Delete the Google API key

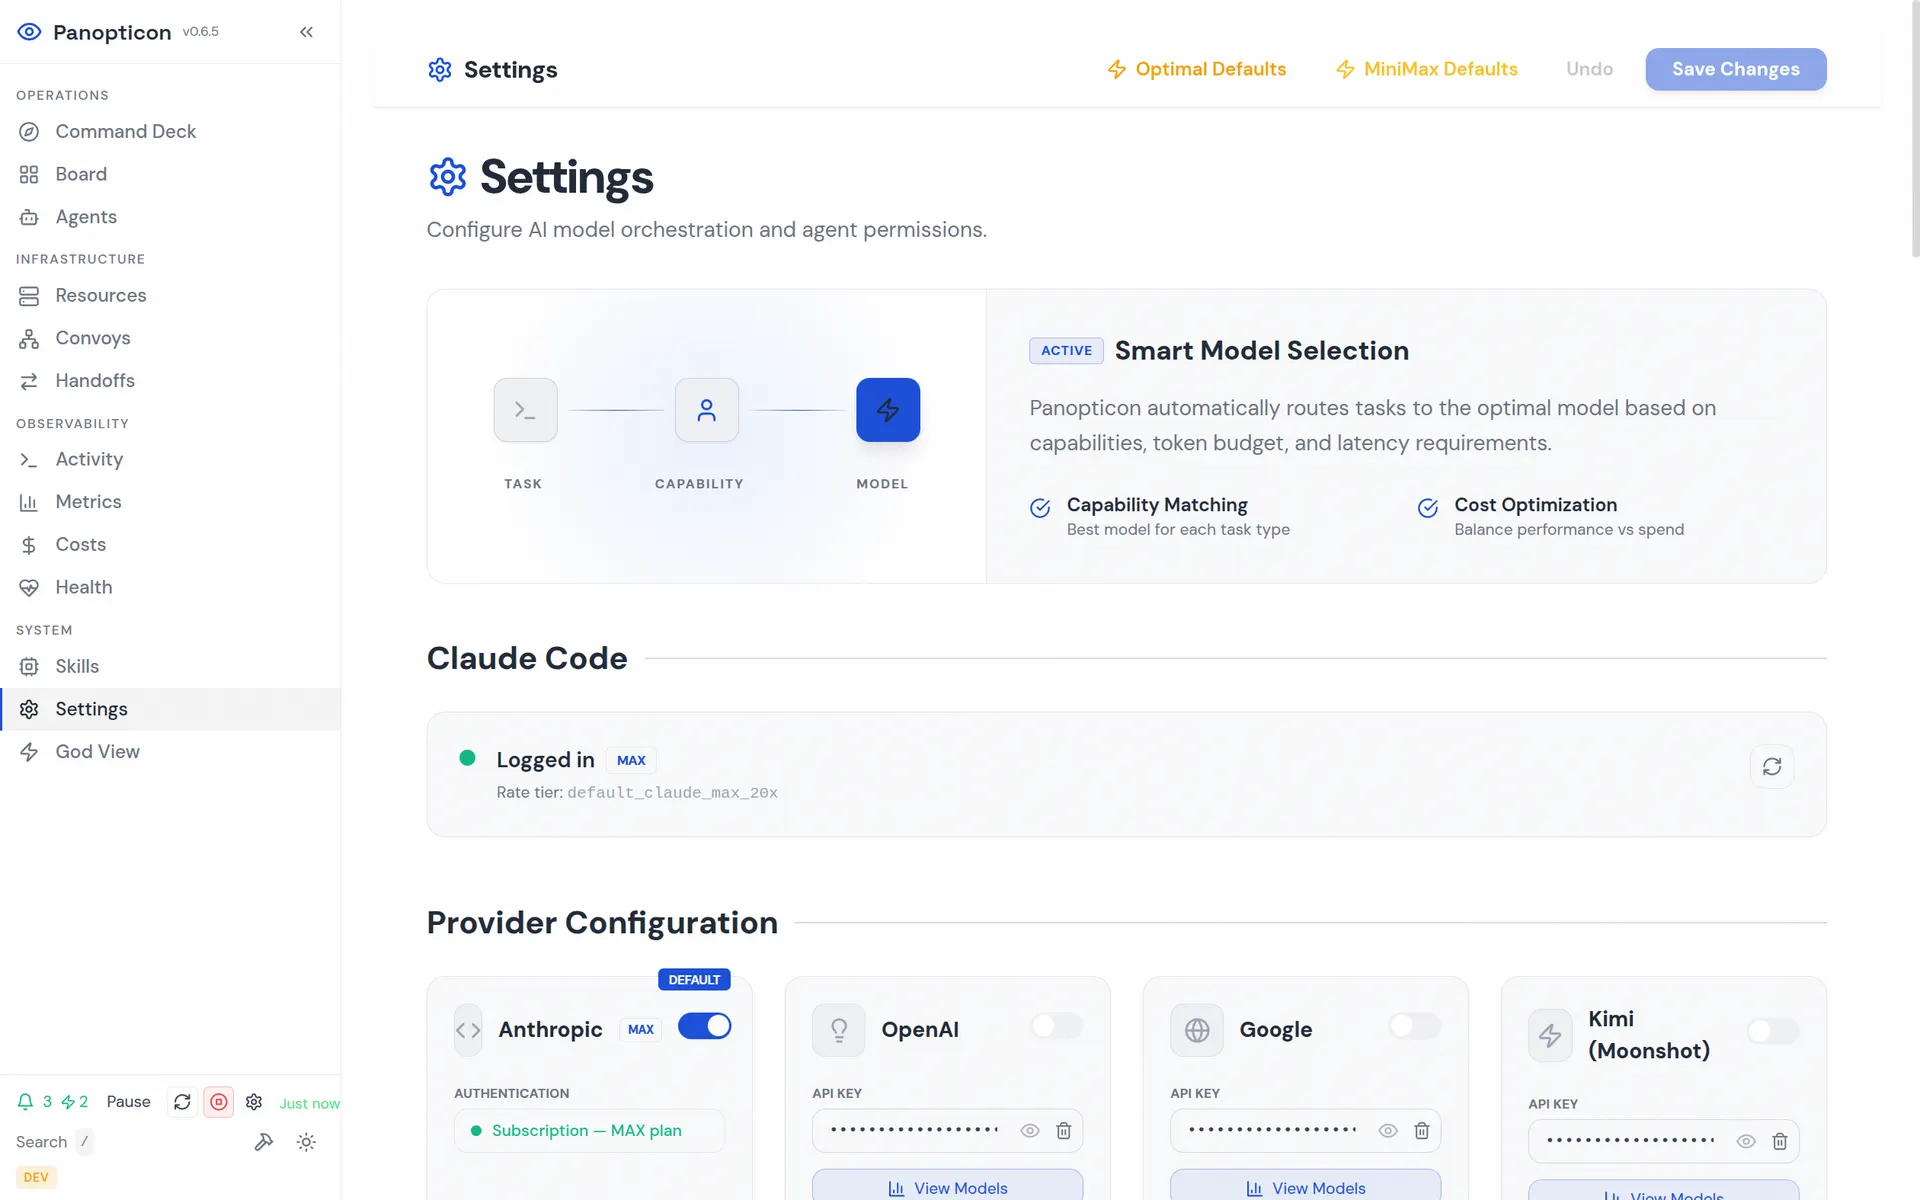pyautogui.click(x=1422, y=1131)
